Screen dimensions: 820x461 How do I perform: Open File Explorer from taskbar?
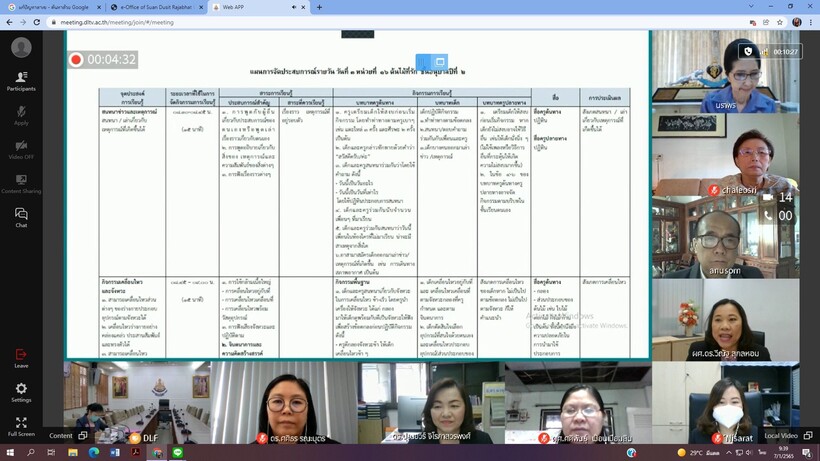coord(73,453)
